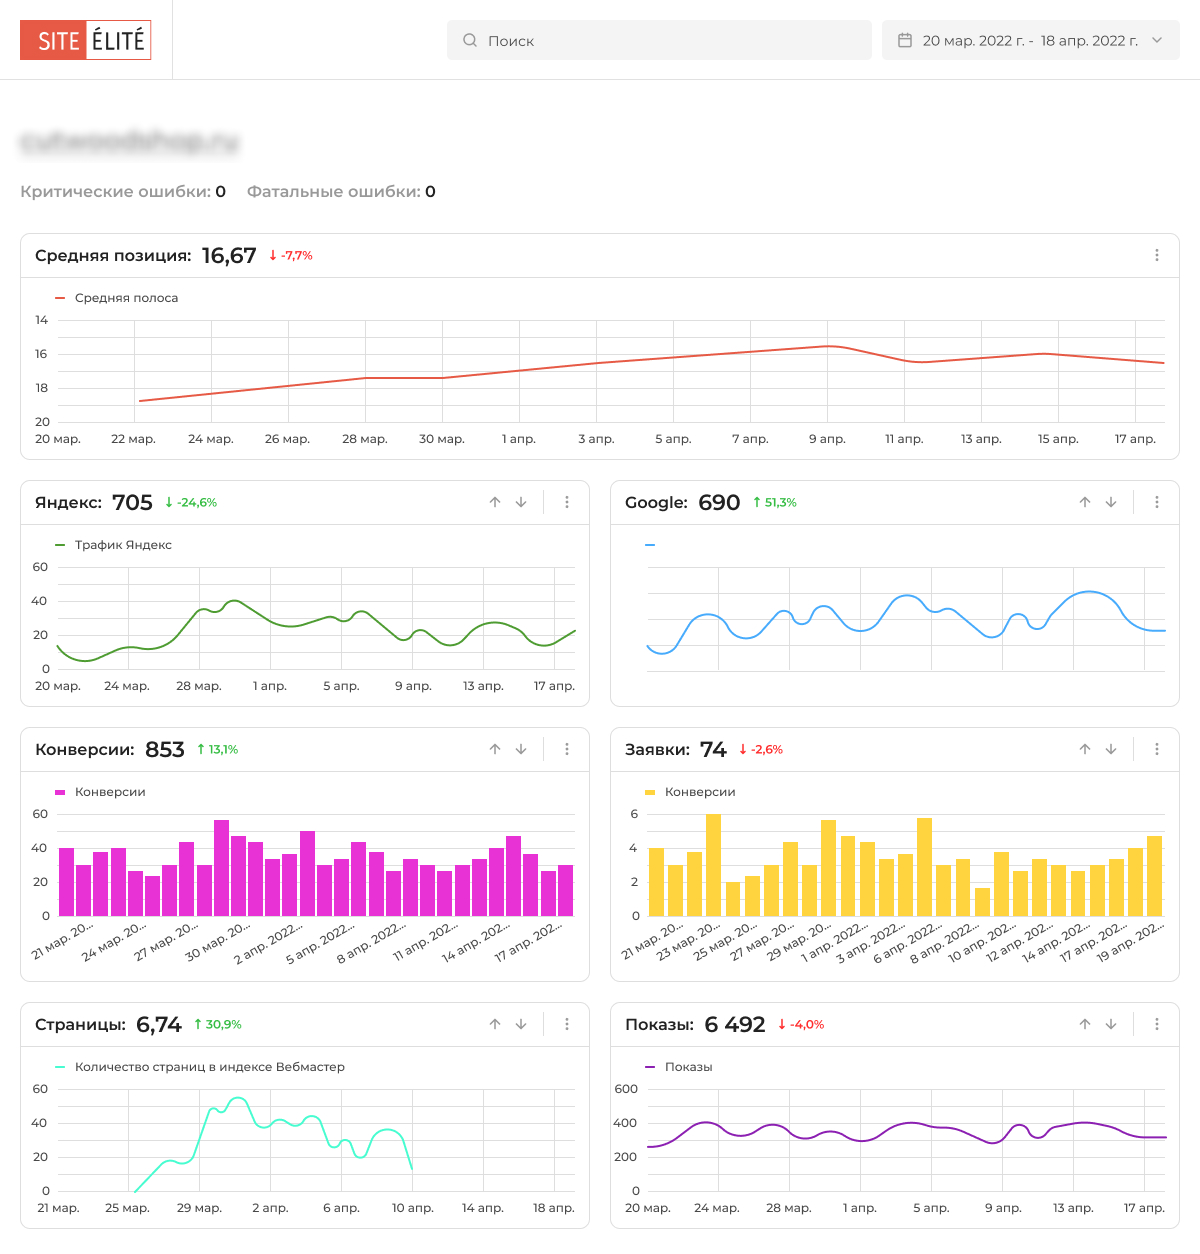Open the Google card options menu

(x=1157, y=502)
